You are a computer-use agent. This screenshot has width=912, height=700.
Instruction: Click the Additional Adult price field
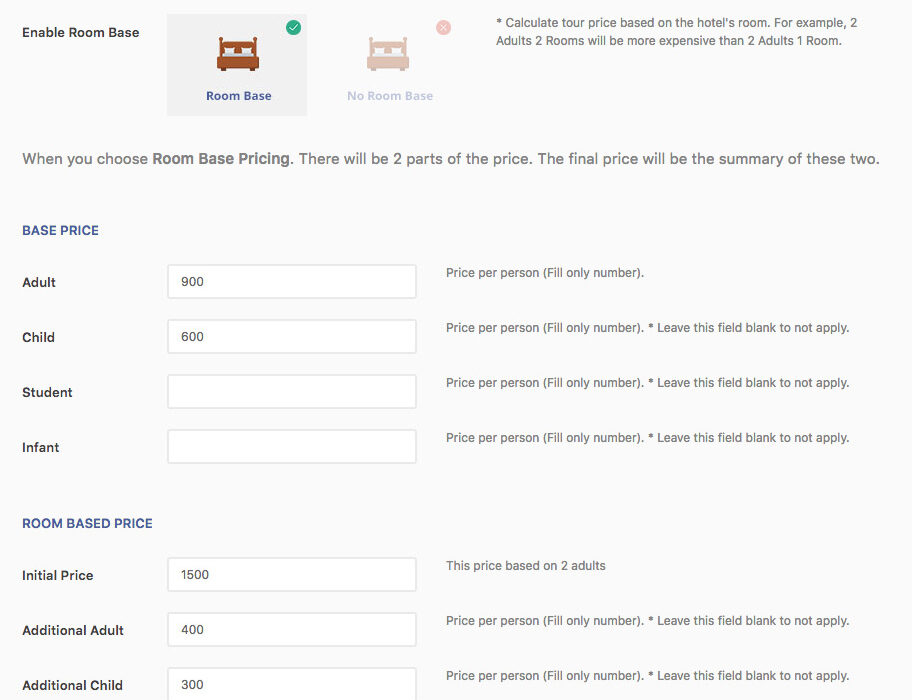(291, 630)
